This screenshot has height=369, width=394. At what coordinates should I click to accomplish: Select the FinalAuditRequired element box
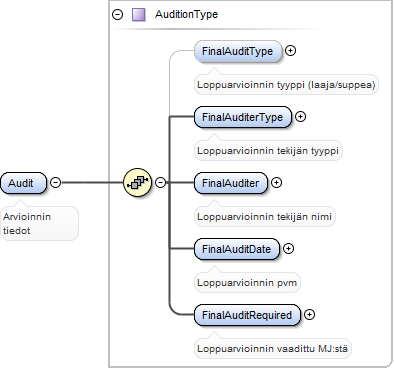[x=248, y=315]
